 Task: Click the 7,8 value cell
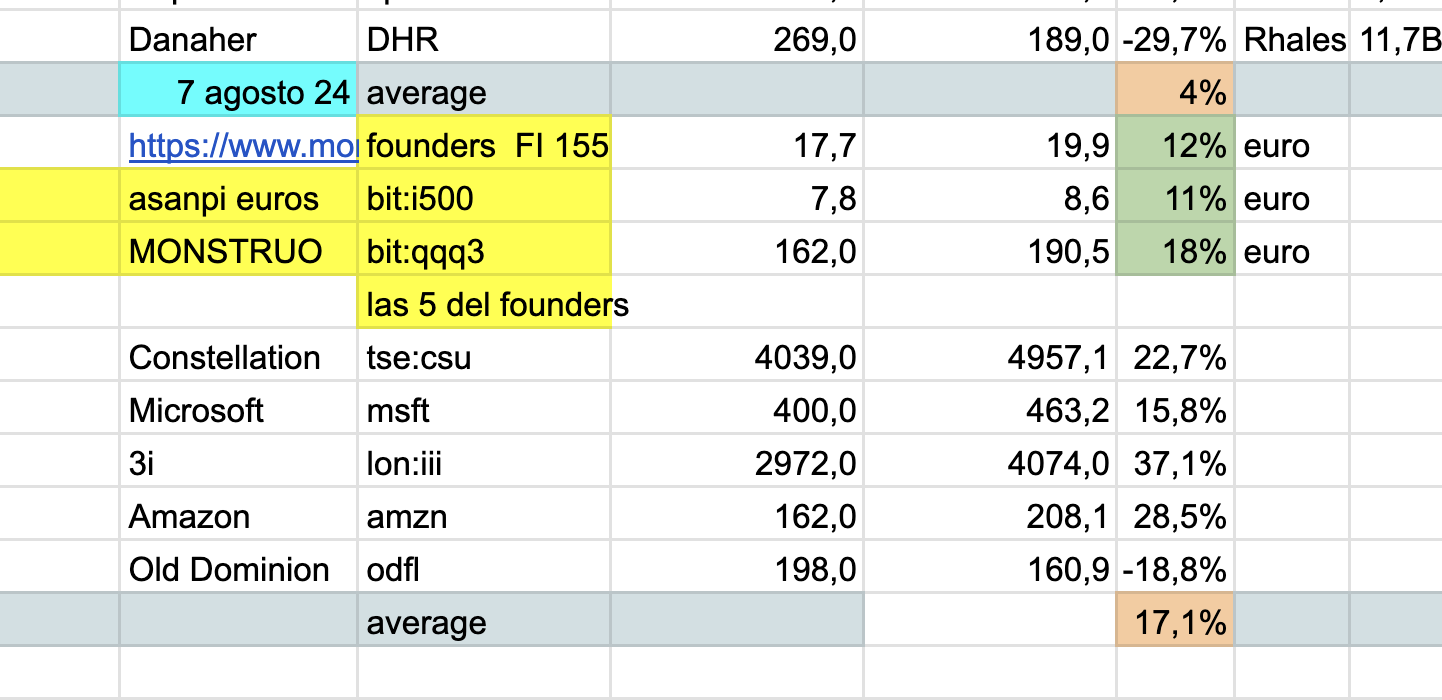737,198
